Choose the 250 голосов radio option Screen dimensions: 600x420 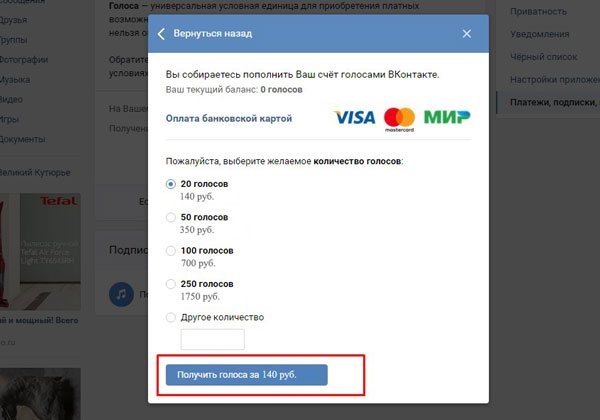[171, 284]
